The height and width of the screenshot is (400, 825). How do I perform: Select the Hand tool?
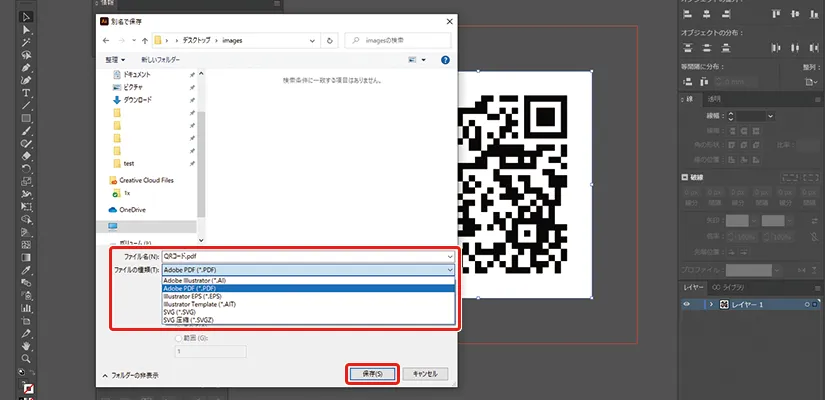click(x=26, y=346)
